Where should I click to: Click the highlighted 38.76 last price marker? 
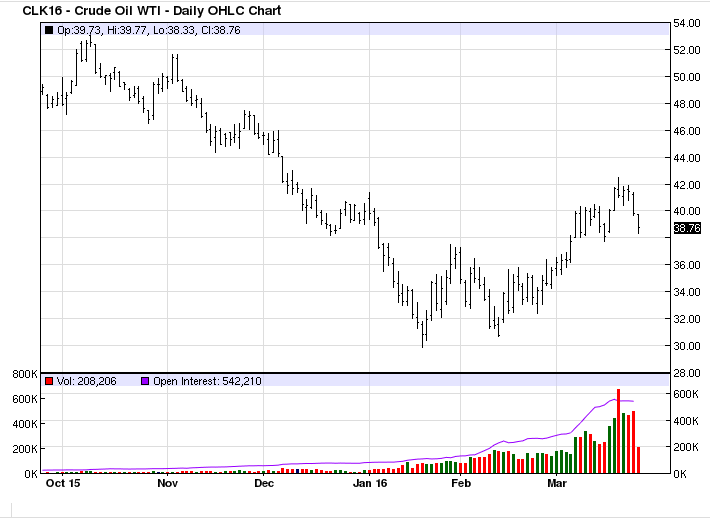687,228
